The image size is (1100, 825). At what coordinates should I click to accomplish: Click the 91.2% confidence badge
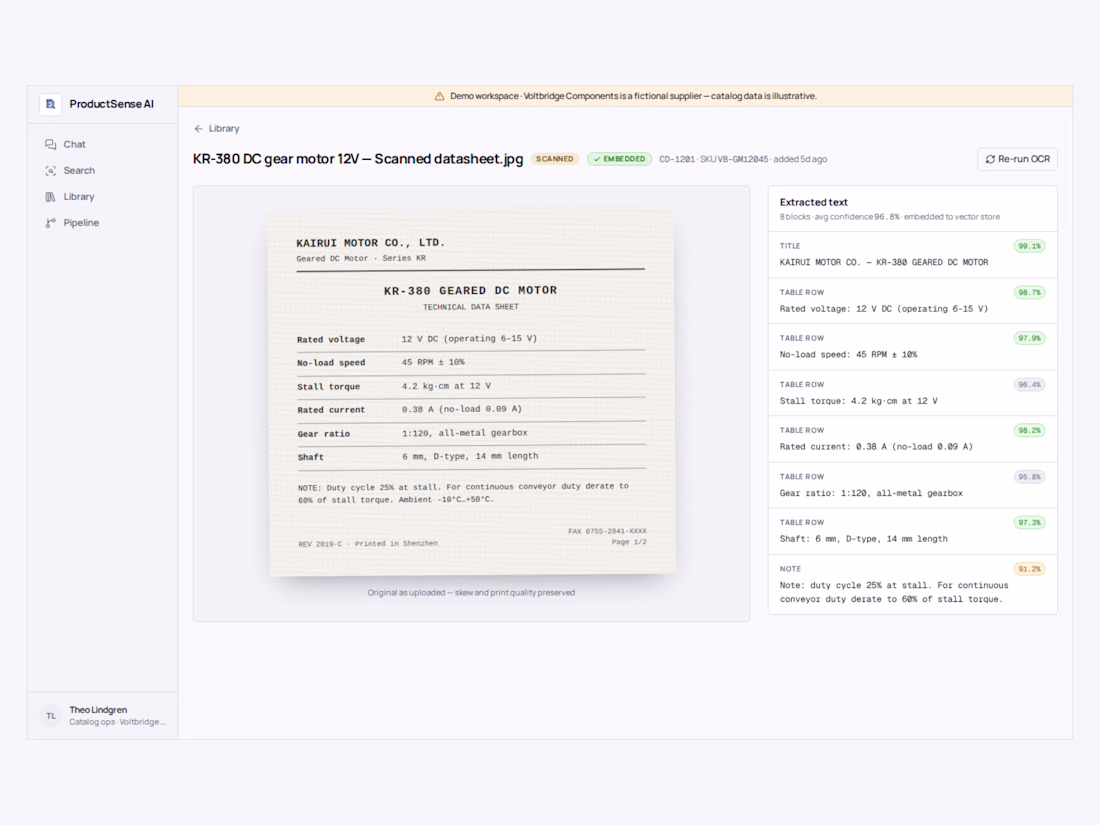pyautogui.click(x=1029, y=569)
